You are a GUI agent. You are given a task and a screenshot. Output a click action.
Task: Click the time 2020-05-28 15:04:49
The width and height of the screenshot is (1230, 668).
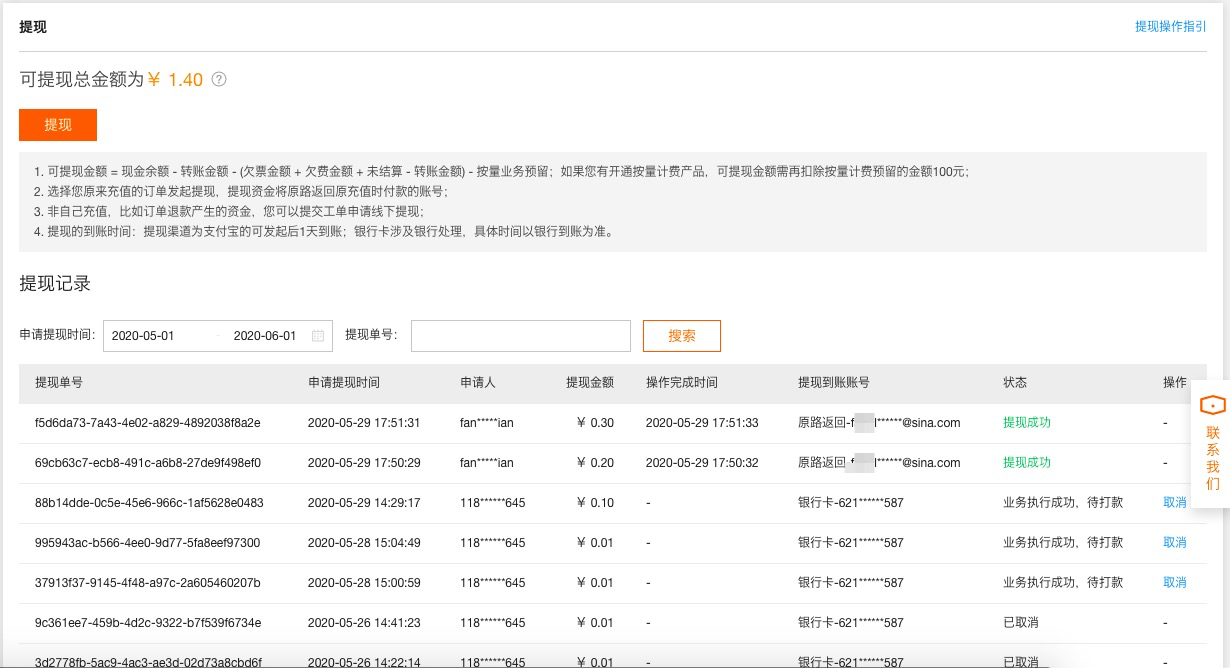pos(364,543)
